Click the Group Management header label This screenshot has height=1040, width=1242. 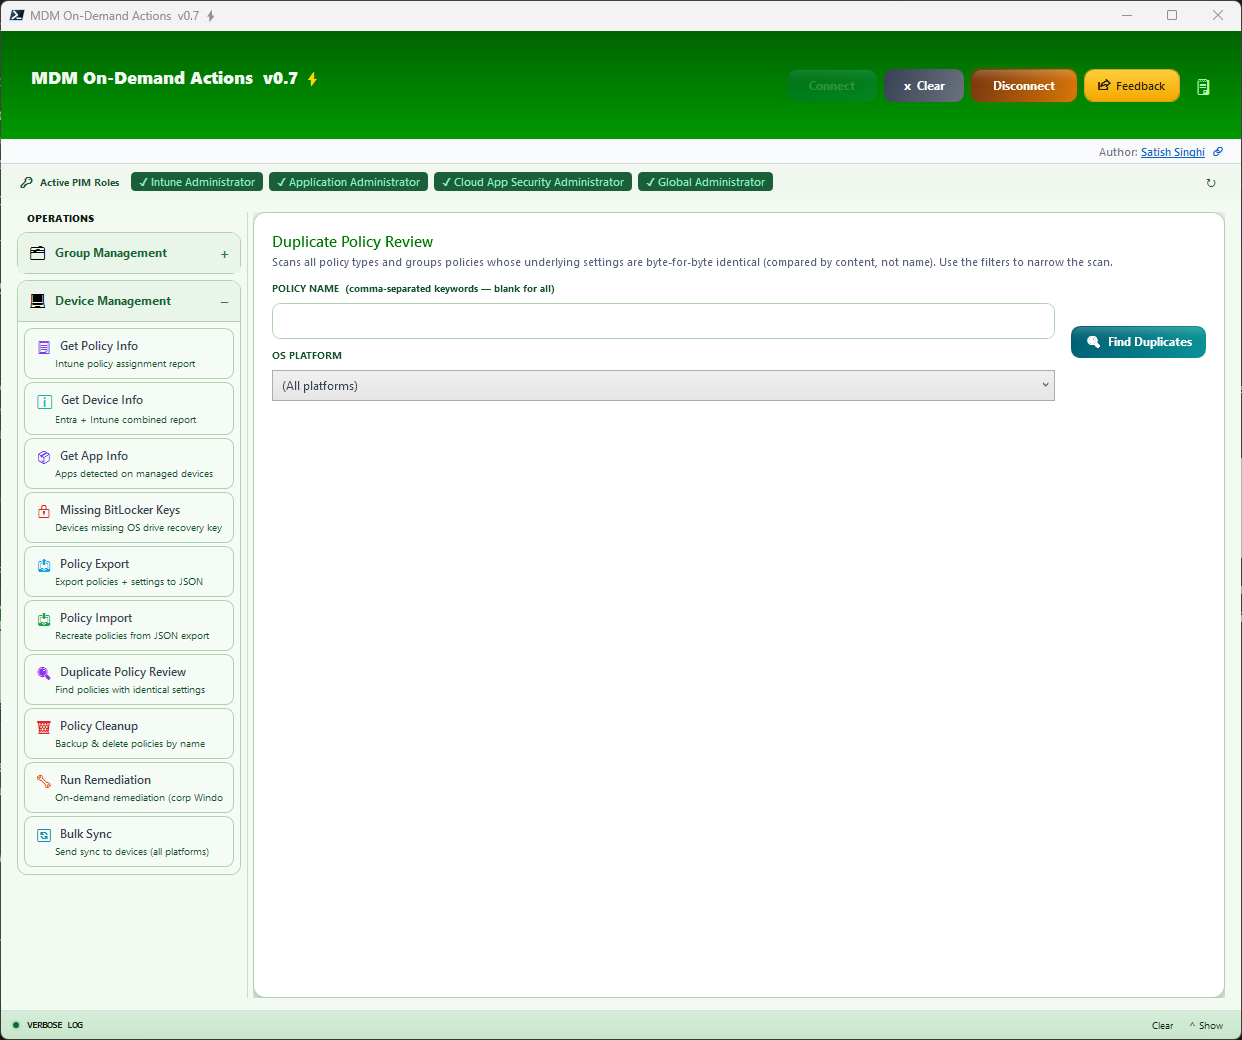(111, 253)
